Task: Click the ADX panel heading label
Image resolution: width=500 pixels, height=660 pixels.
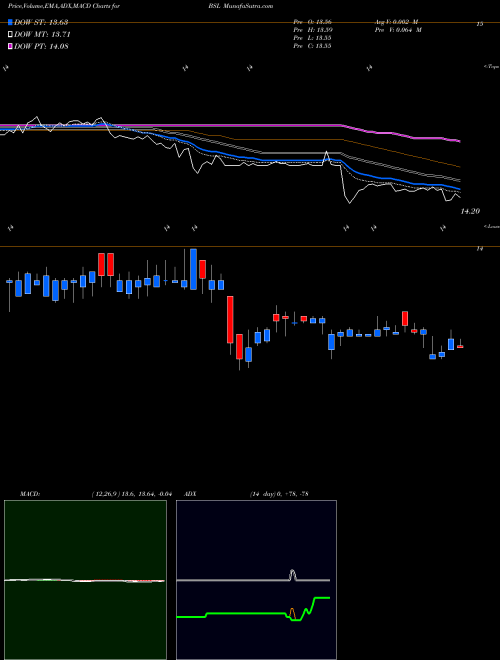Action: [191, 494]
